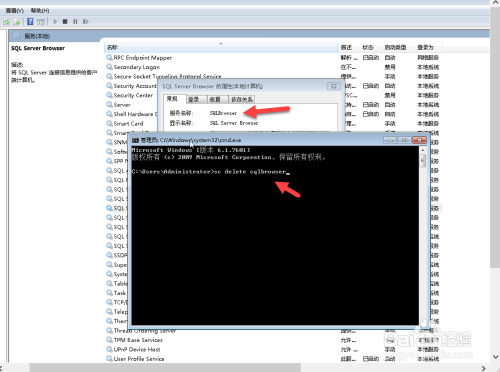
Task: Click inside the cmd window command line
Action: click(211, 172)
